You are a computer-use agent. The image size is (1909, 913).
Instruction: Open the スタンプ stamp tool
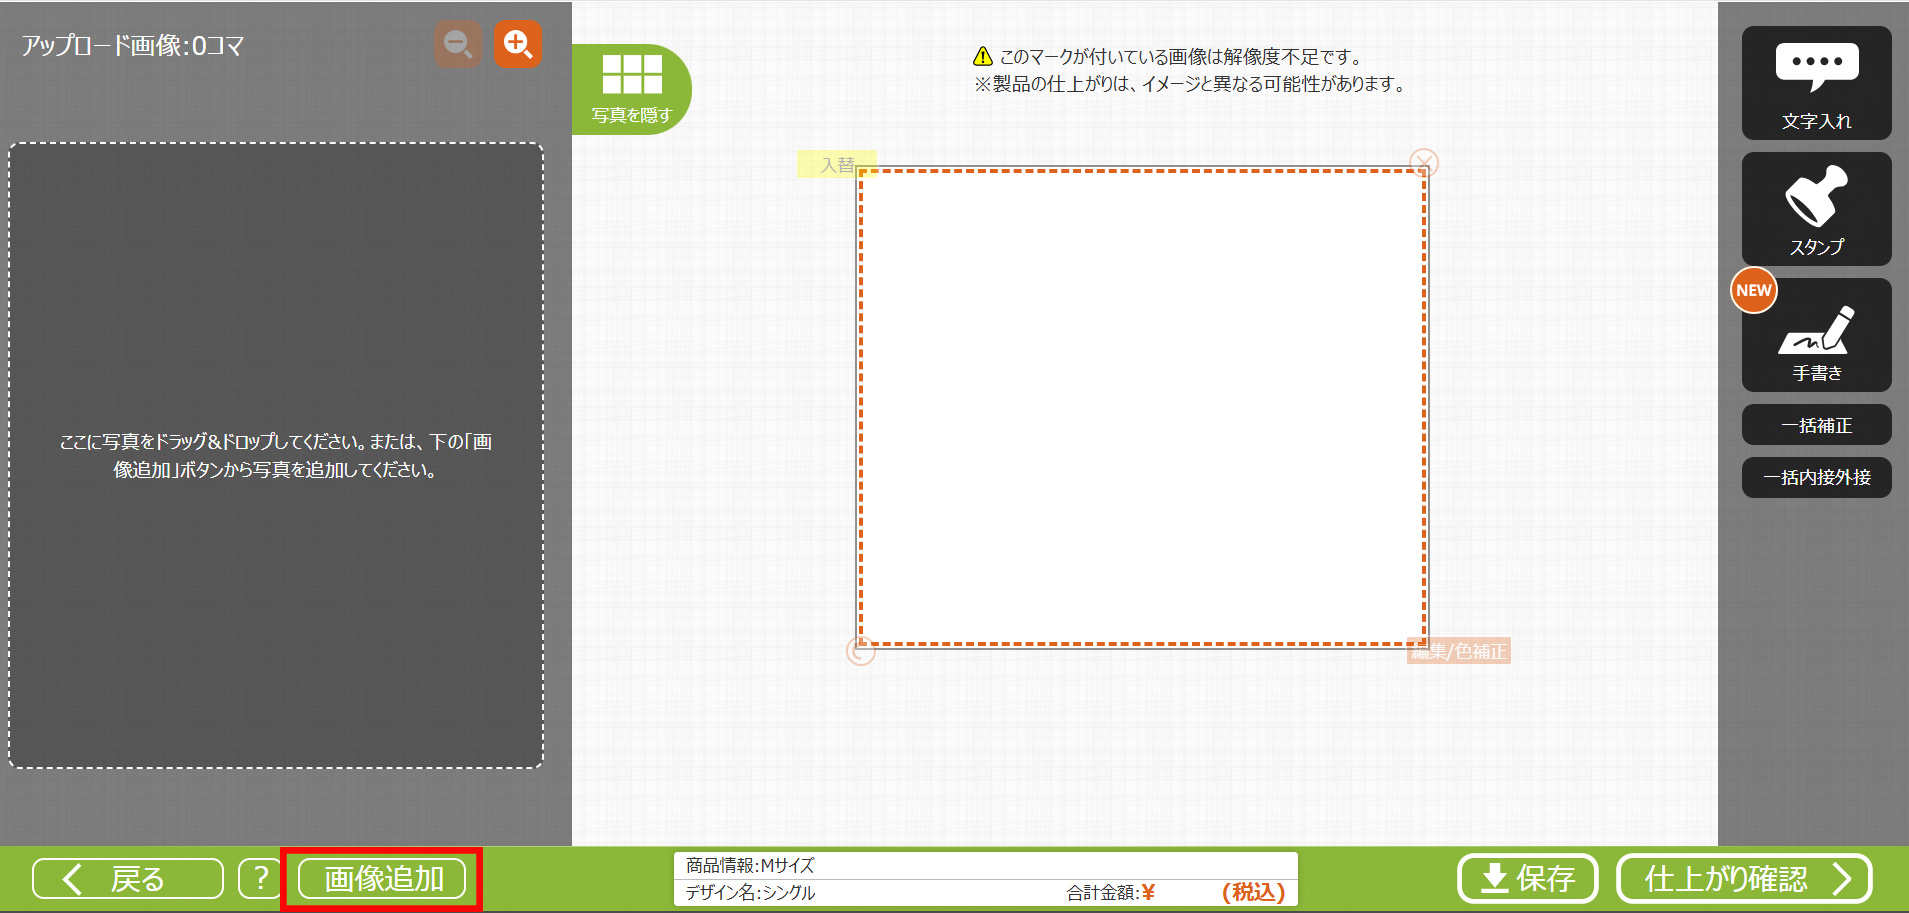coord(1816,209)
